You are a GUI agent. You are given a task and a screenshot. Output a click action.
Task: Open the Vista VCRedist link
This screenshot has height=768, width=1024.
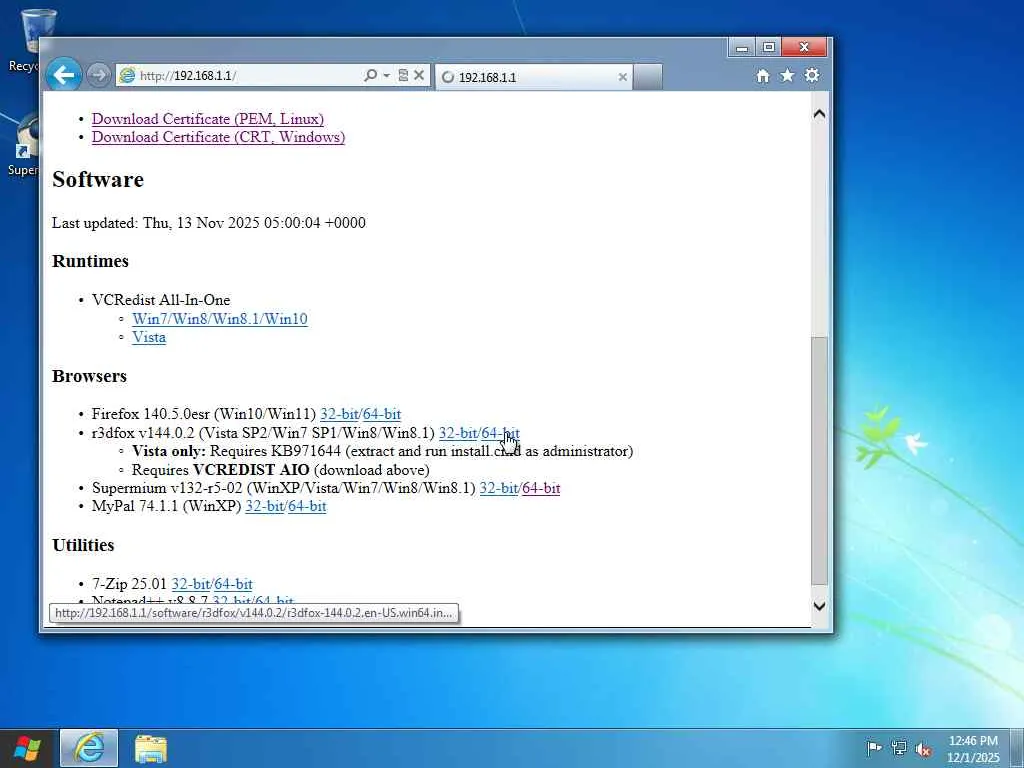pyautogui.click(x=149, y=337)
